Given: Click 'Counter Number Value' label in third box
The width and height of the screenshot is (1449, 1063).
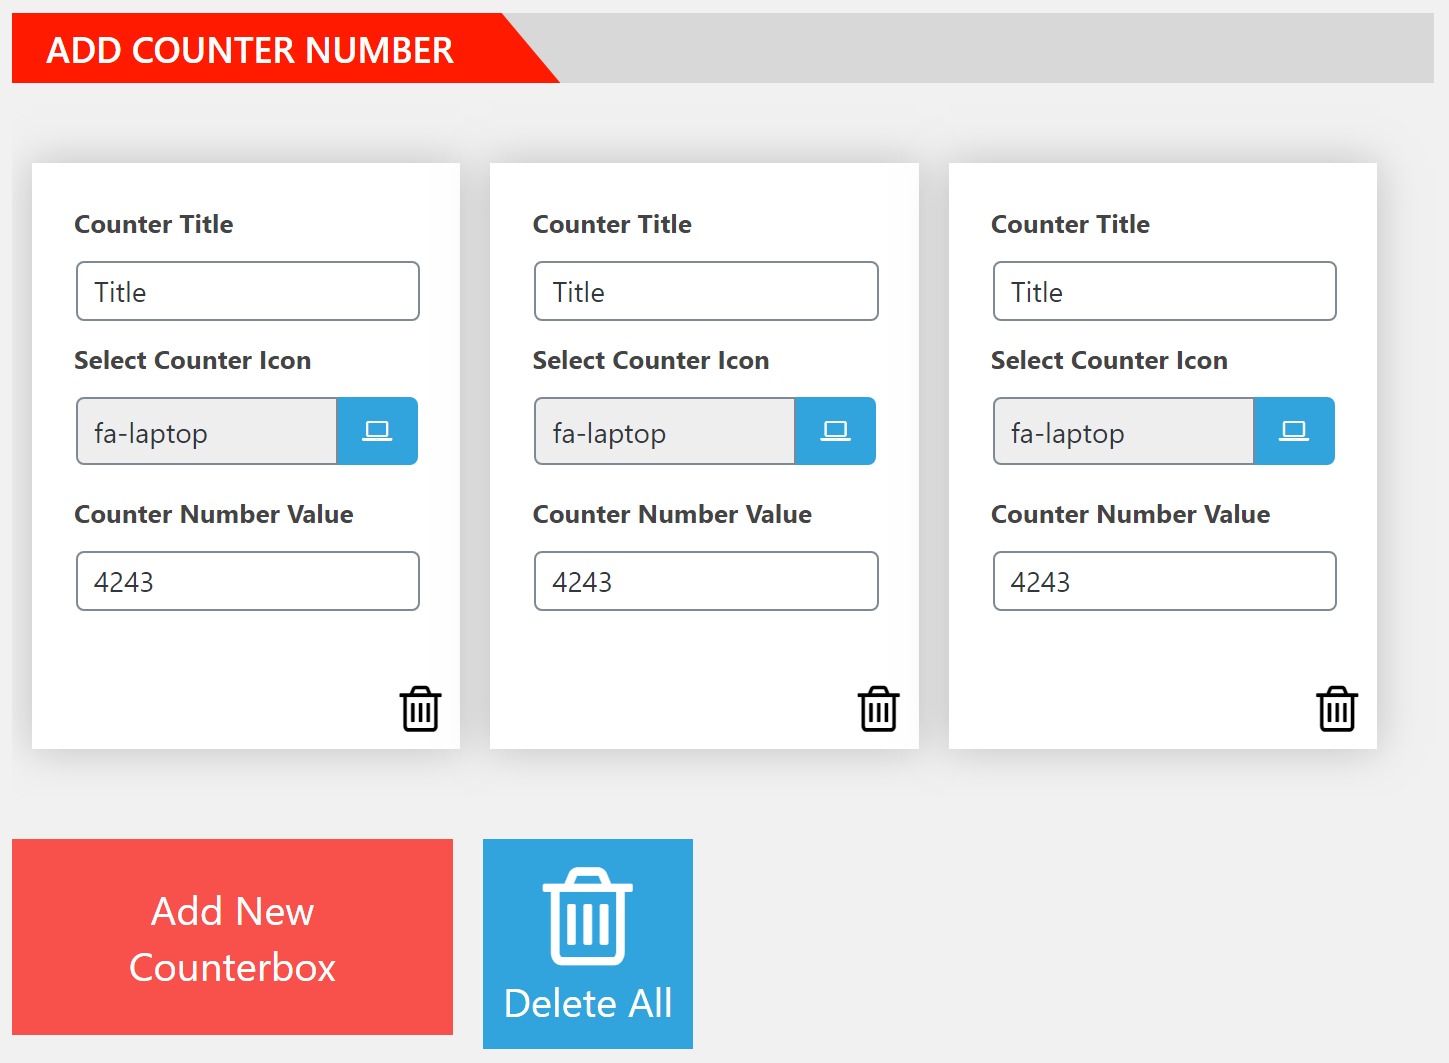Looking at the screenshot, I should click(1130, 514).
